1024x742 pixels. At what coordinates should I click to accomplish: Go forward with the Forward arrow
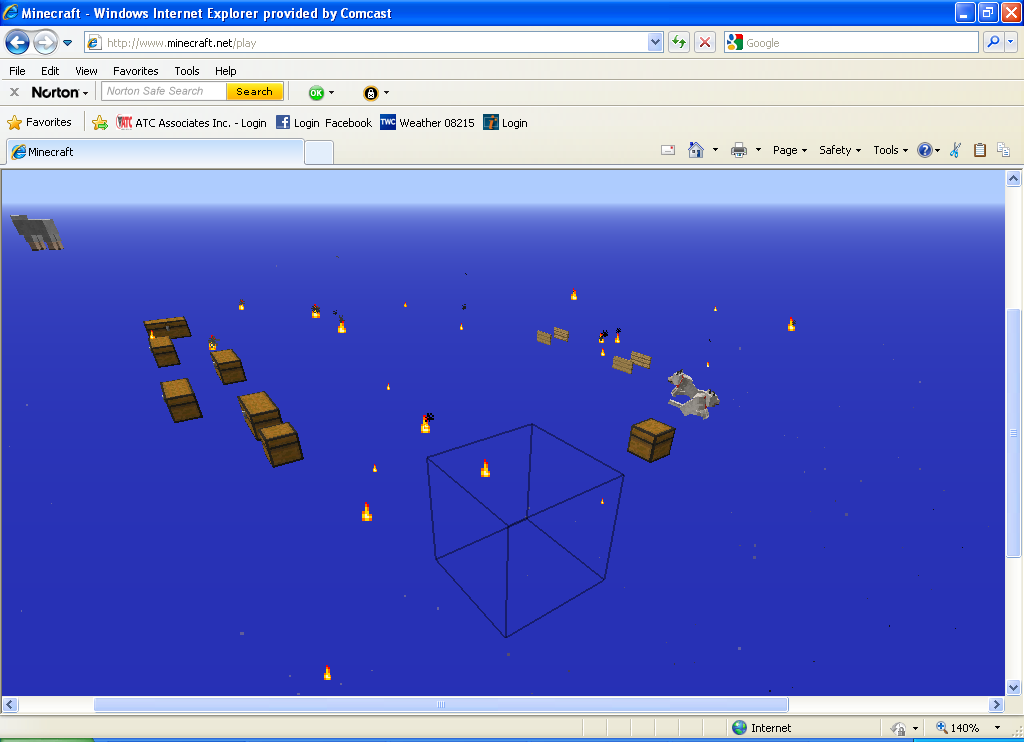[x=45, y=43]
